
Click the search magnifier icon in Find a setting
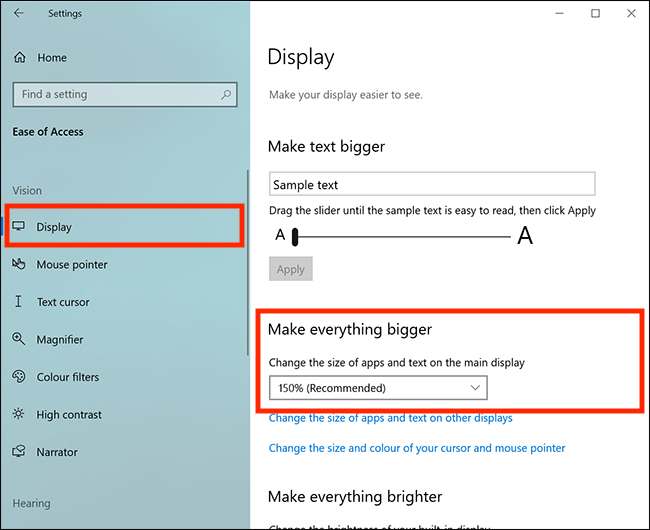[227, 94]
